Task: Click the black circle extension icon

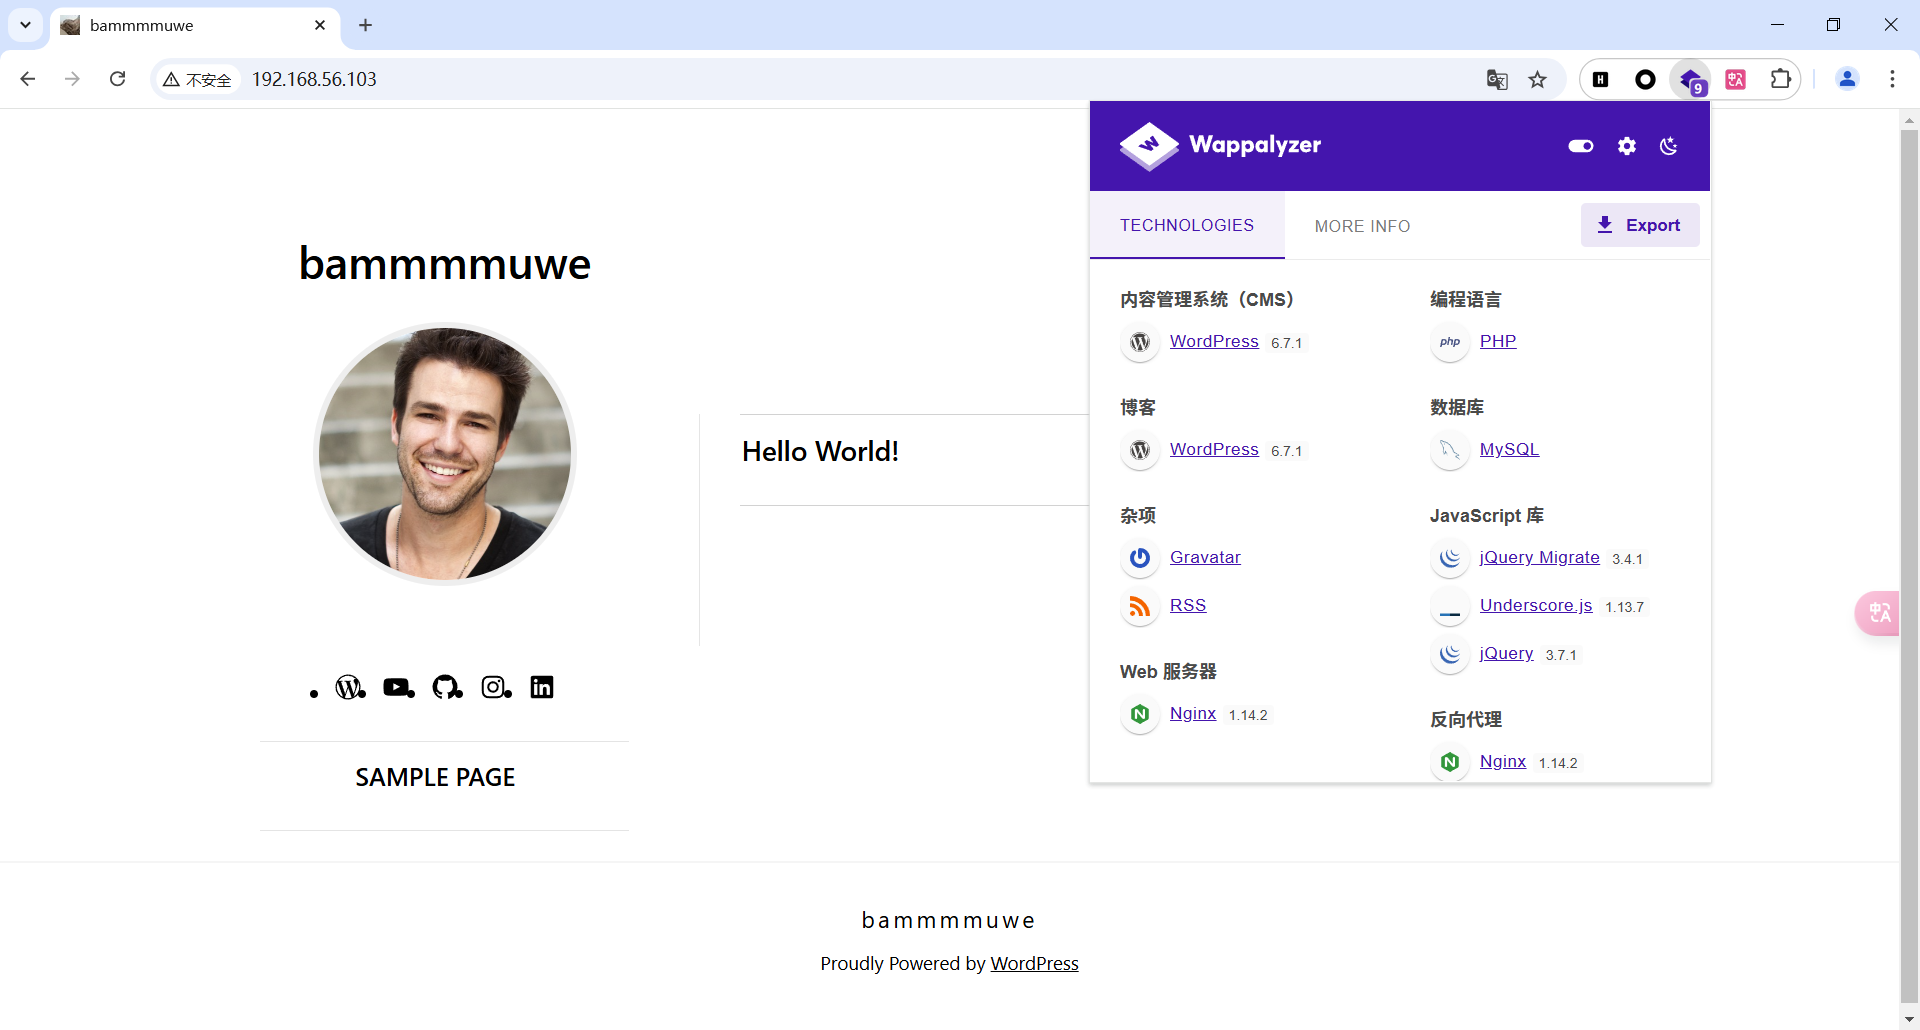Action: (1645, 80)
